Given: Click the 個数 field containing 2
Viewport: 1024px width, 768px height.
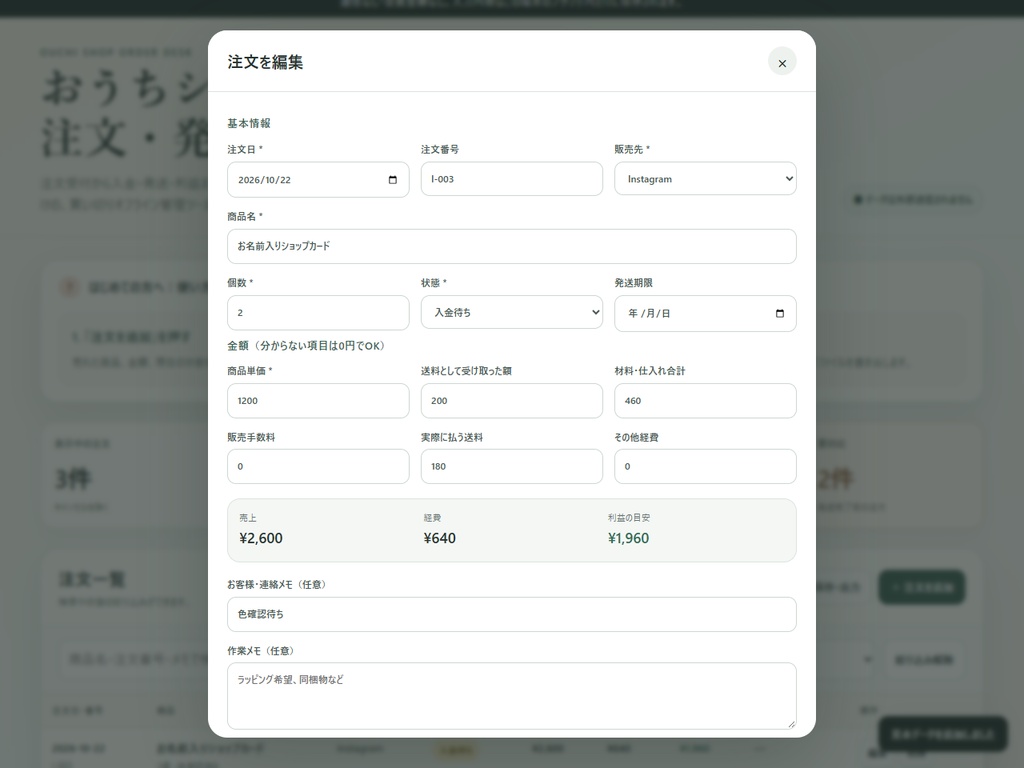Looking at the screenshot, I should coord(318,313).
